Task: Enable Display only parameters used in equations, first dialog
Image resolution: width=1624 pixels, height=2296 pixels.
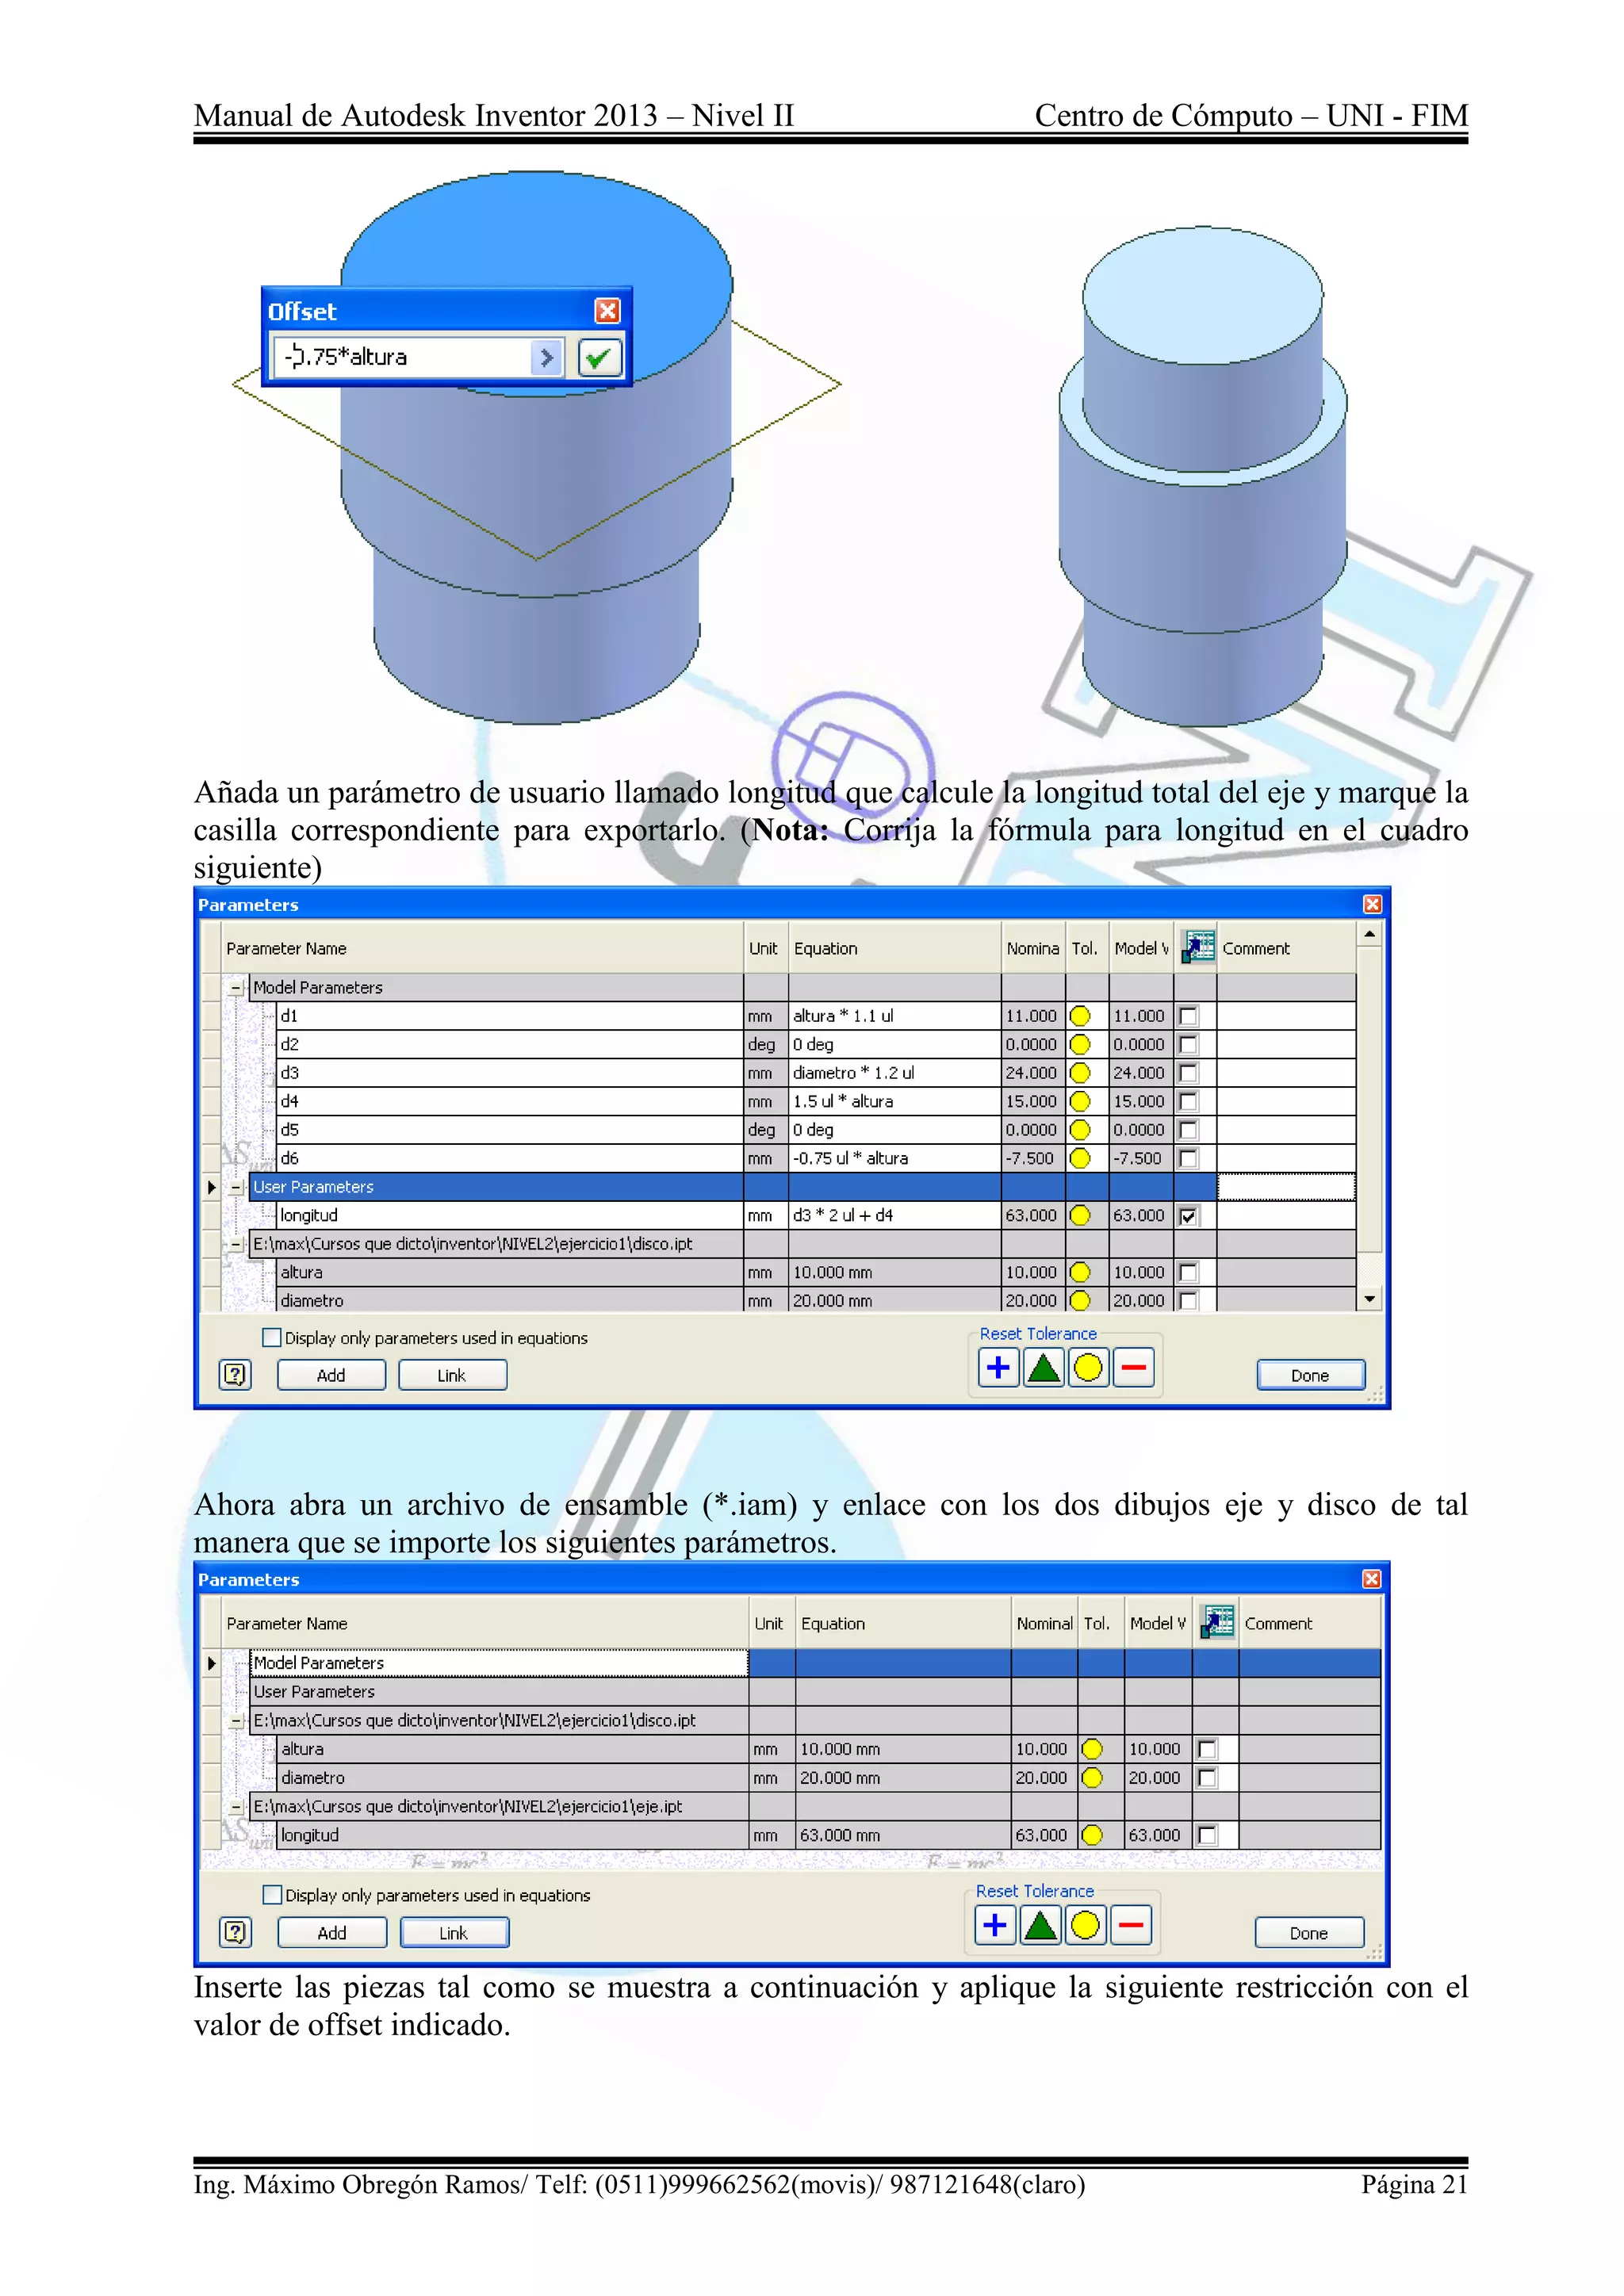Action: pyautogui.click(x=271, y=1337)
